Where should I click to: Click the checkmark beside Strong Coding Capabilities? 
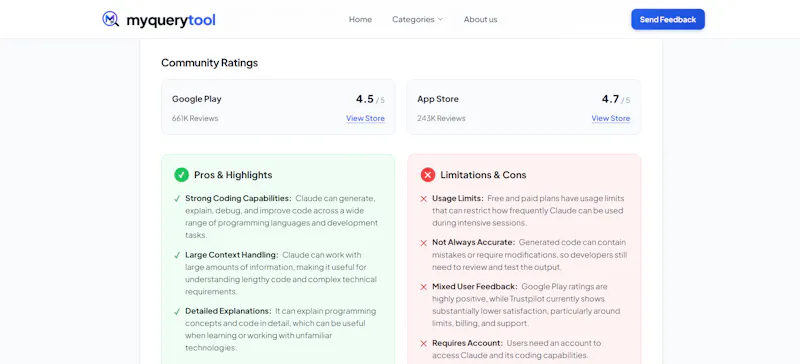(177, 199)
